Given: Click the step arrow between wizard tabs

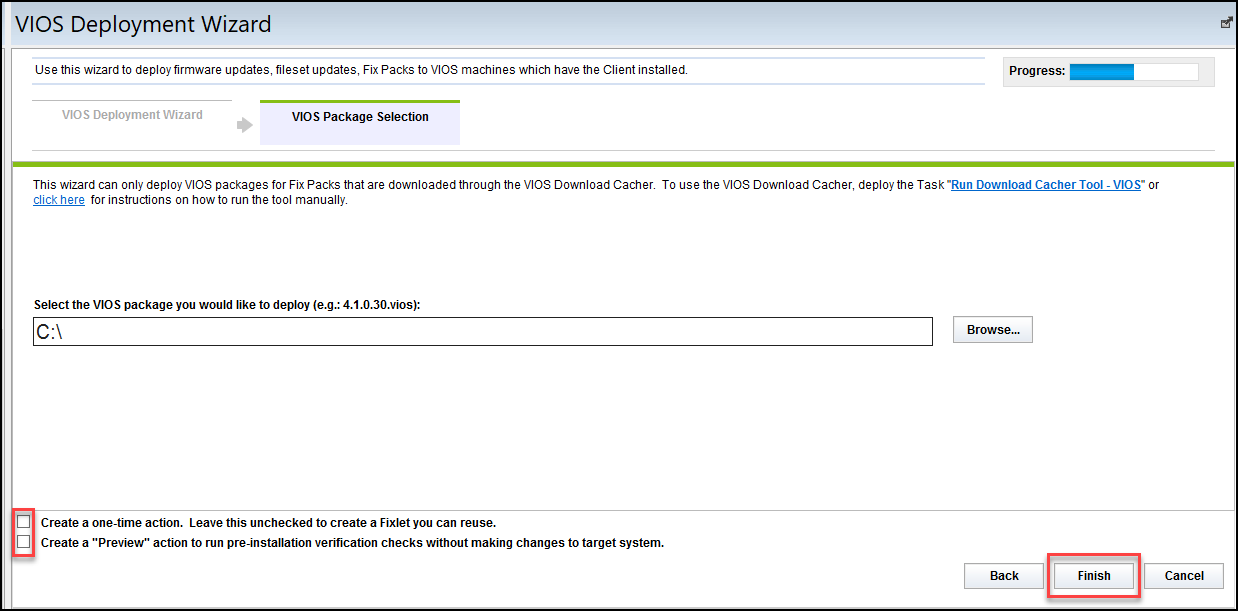Looking at the screenshot, I should click(245, 125).
